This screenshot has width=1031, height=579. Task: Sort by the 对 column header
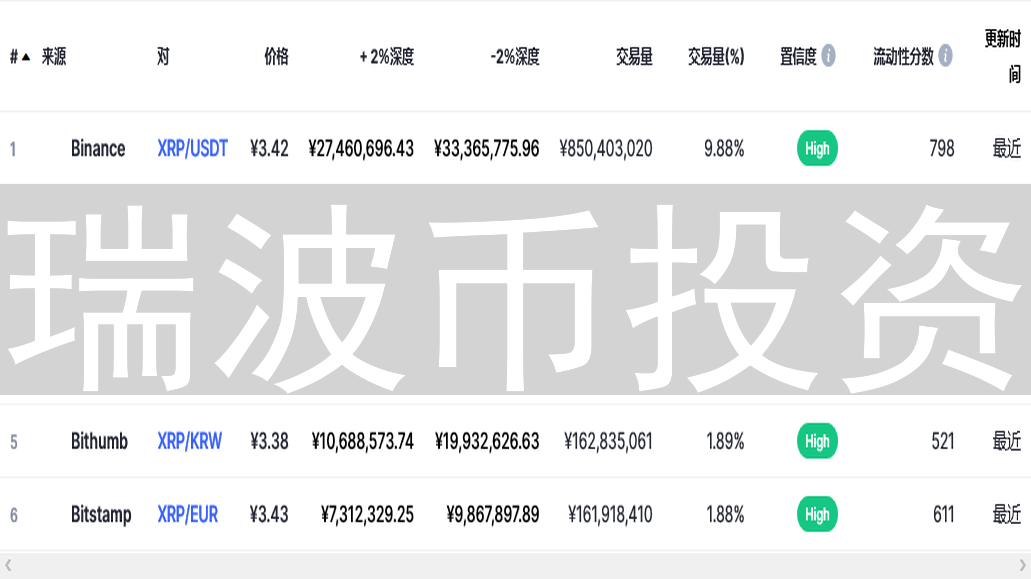click(x=163, y=57)
